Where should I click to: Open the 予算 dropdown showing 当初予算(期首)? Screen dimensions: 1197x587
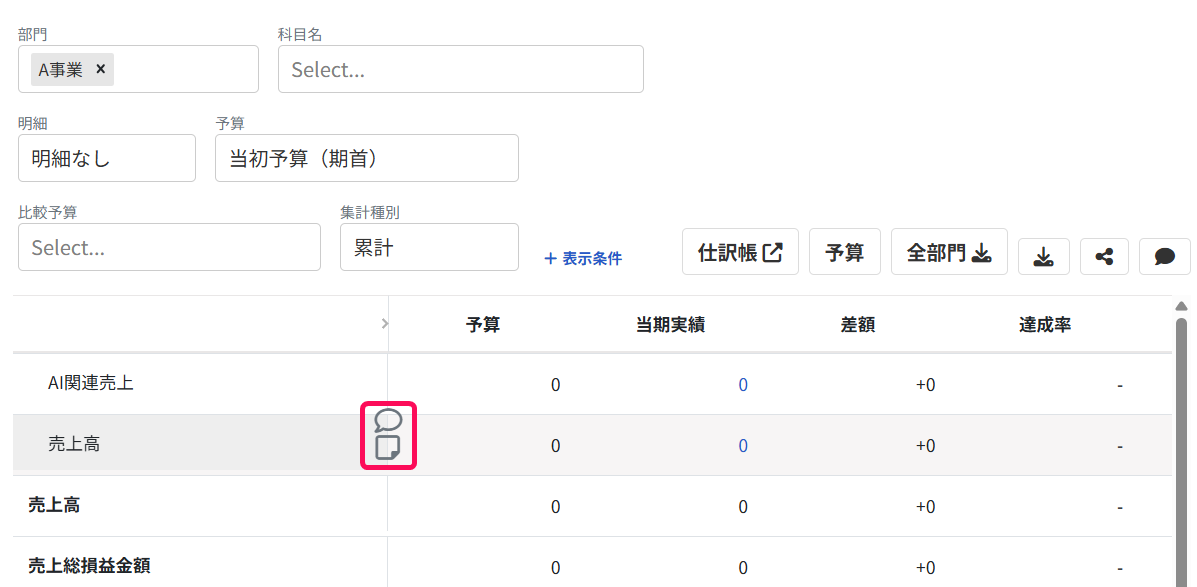366,159
